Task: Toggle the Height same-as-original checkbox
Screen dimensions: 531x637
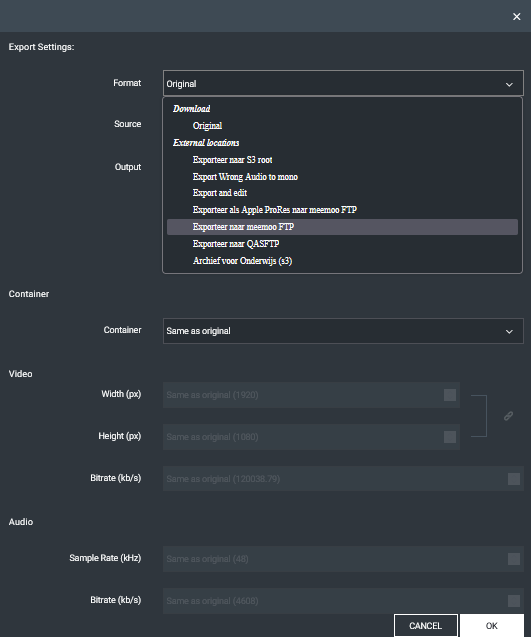Action: tap(450, 437)
